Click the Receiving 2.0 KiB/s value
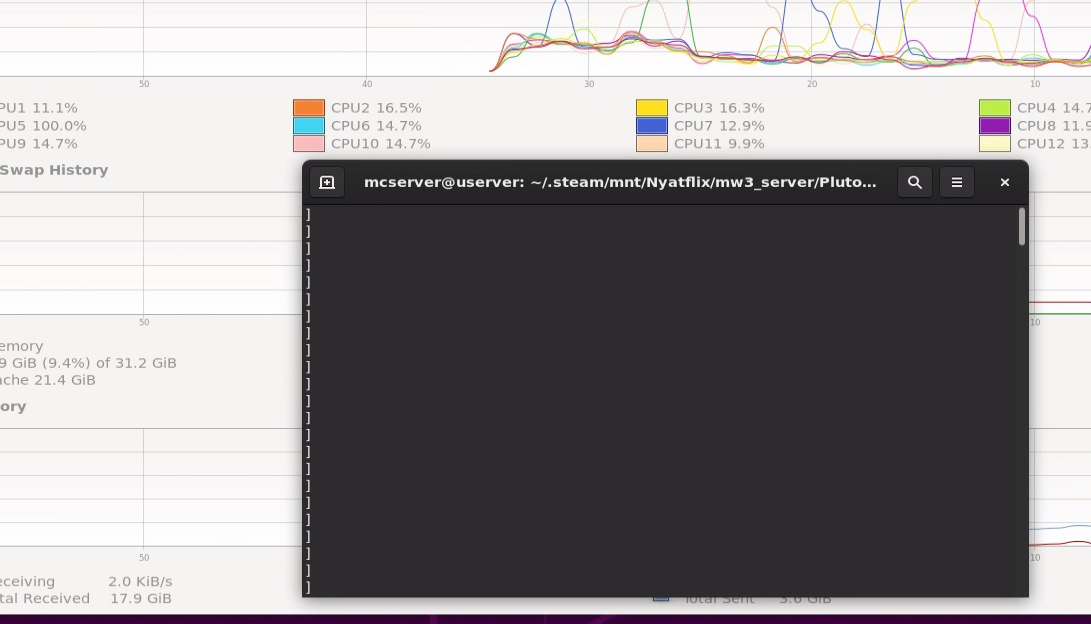1091x624 pixels. tap(140, 582)
